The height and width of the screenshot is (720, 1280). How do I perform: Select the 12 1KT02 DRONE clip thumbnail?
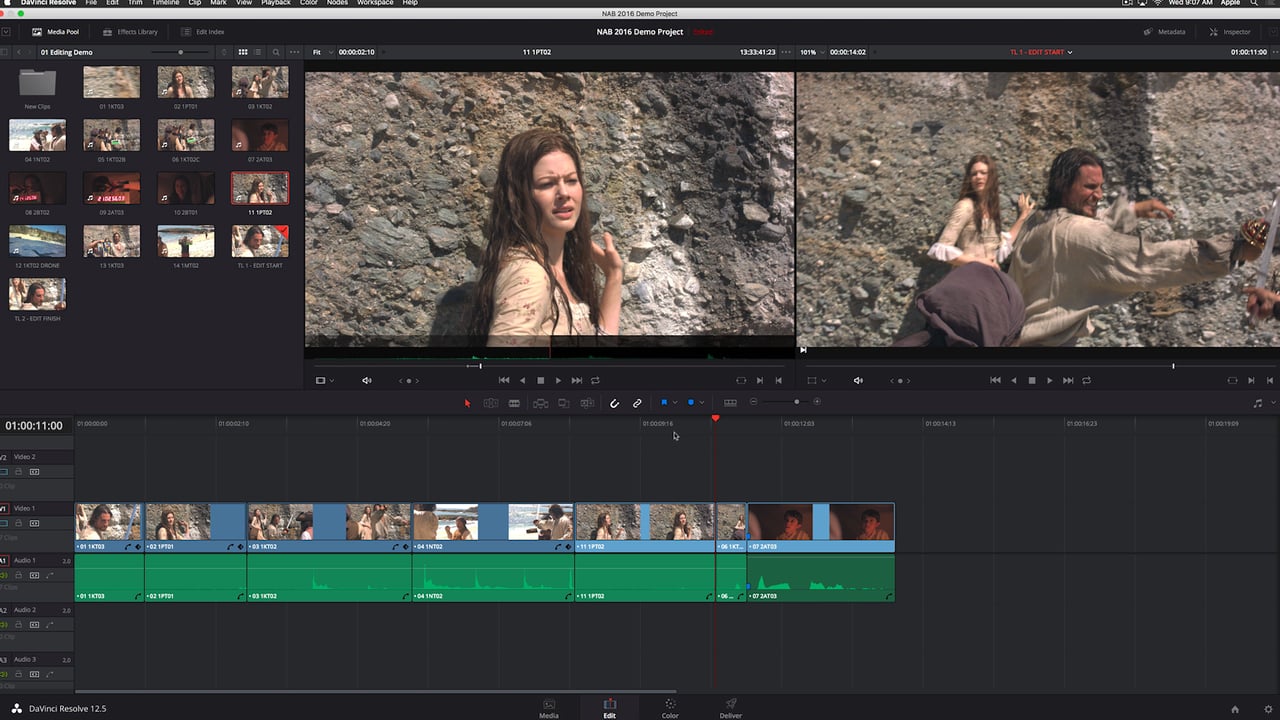click(37, 240)
